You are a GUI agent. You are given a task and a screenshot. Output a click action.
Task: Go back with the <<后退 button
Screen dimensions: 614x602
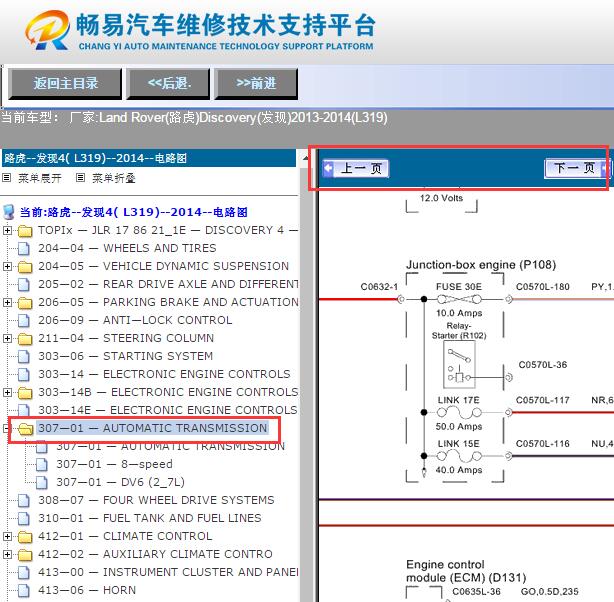click(x=168, y=83)
